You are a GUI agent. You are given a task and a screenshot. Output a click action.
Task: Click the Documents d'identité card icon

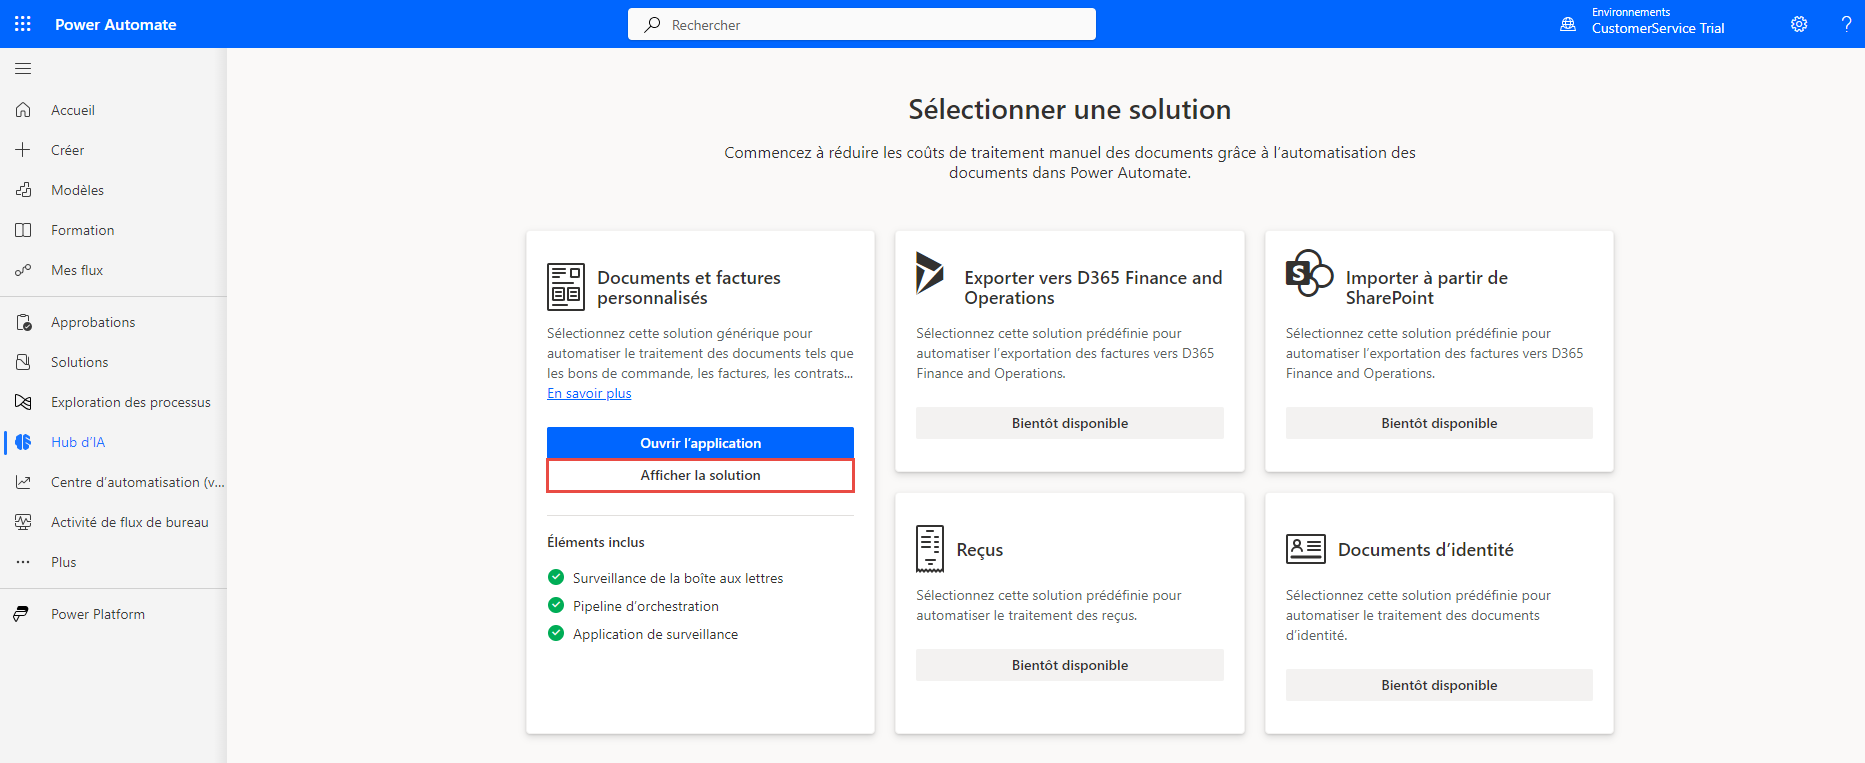click(1306, 549)
